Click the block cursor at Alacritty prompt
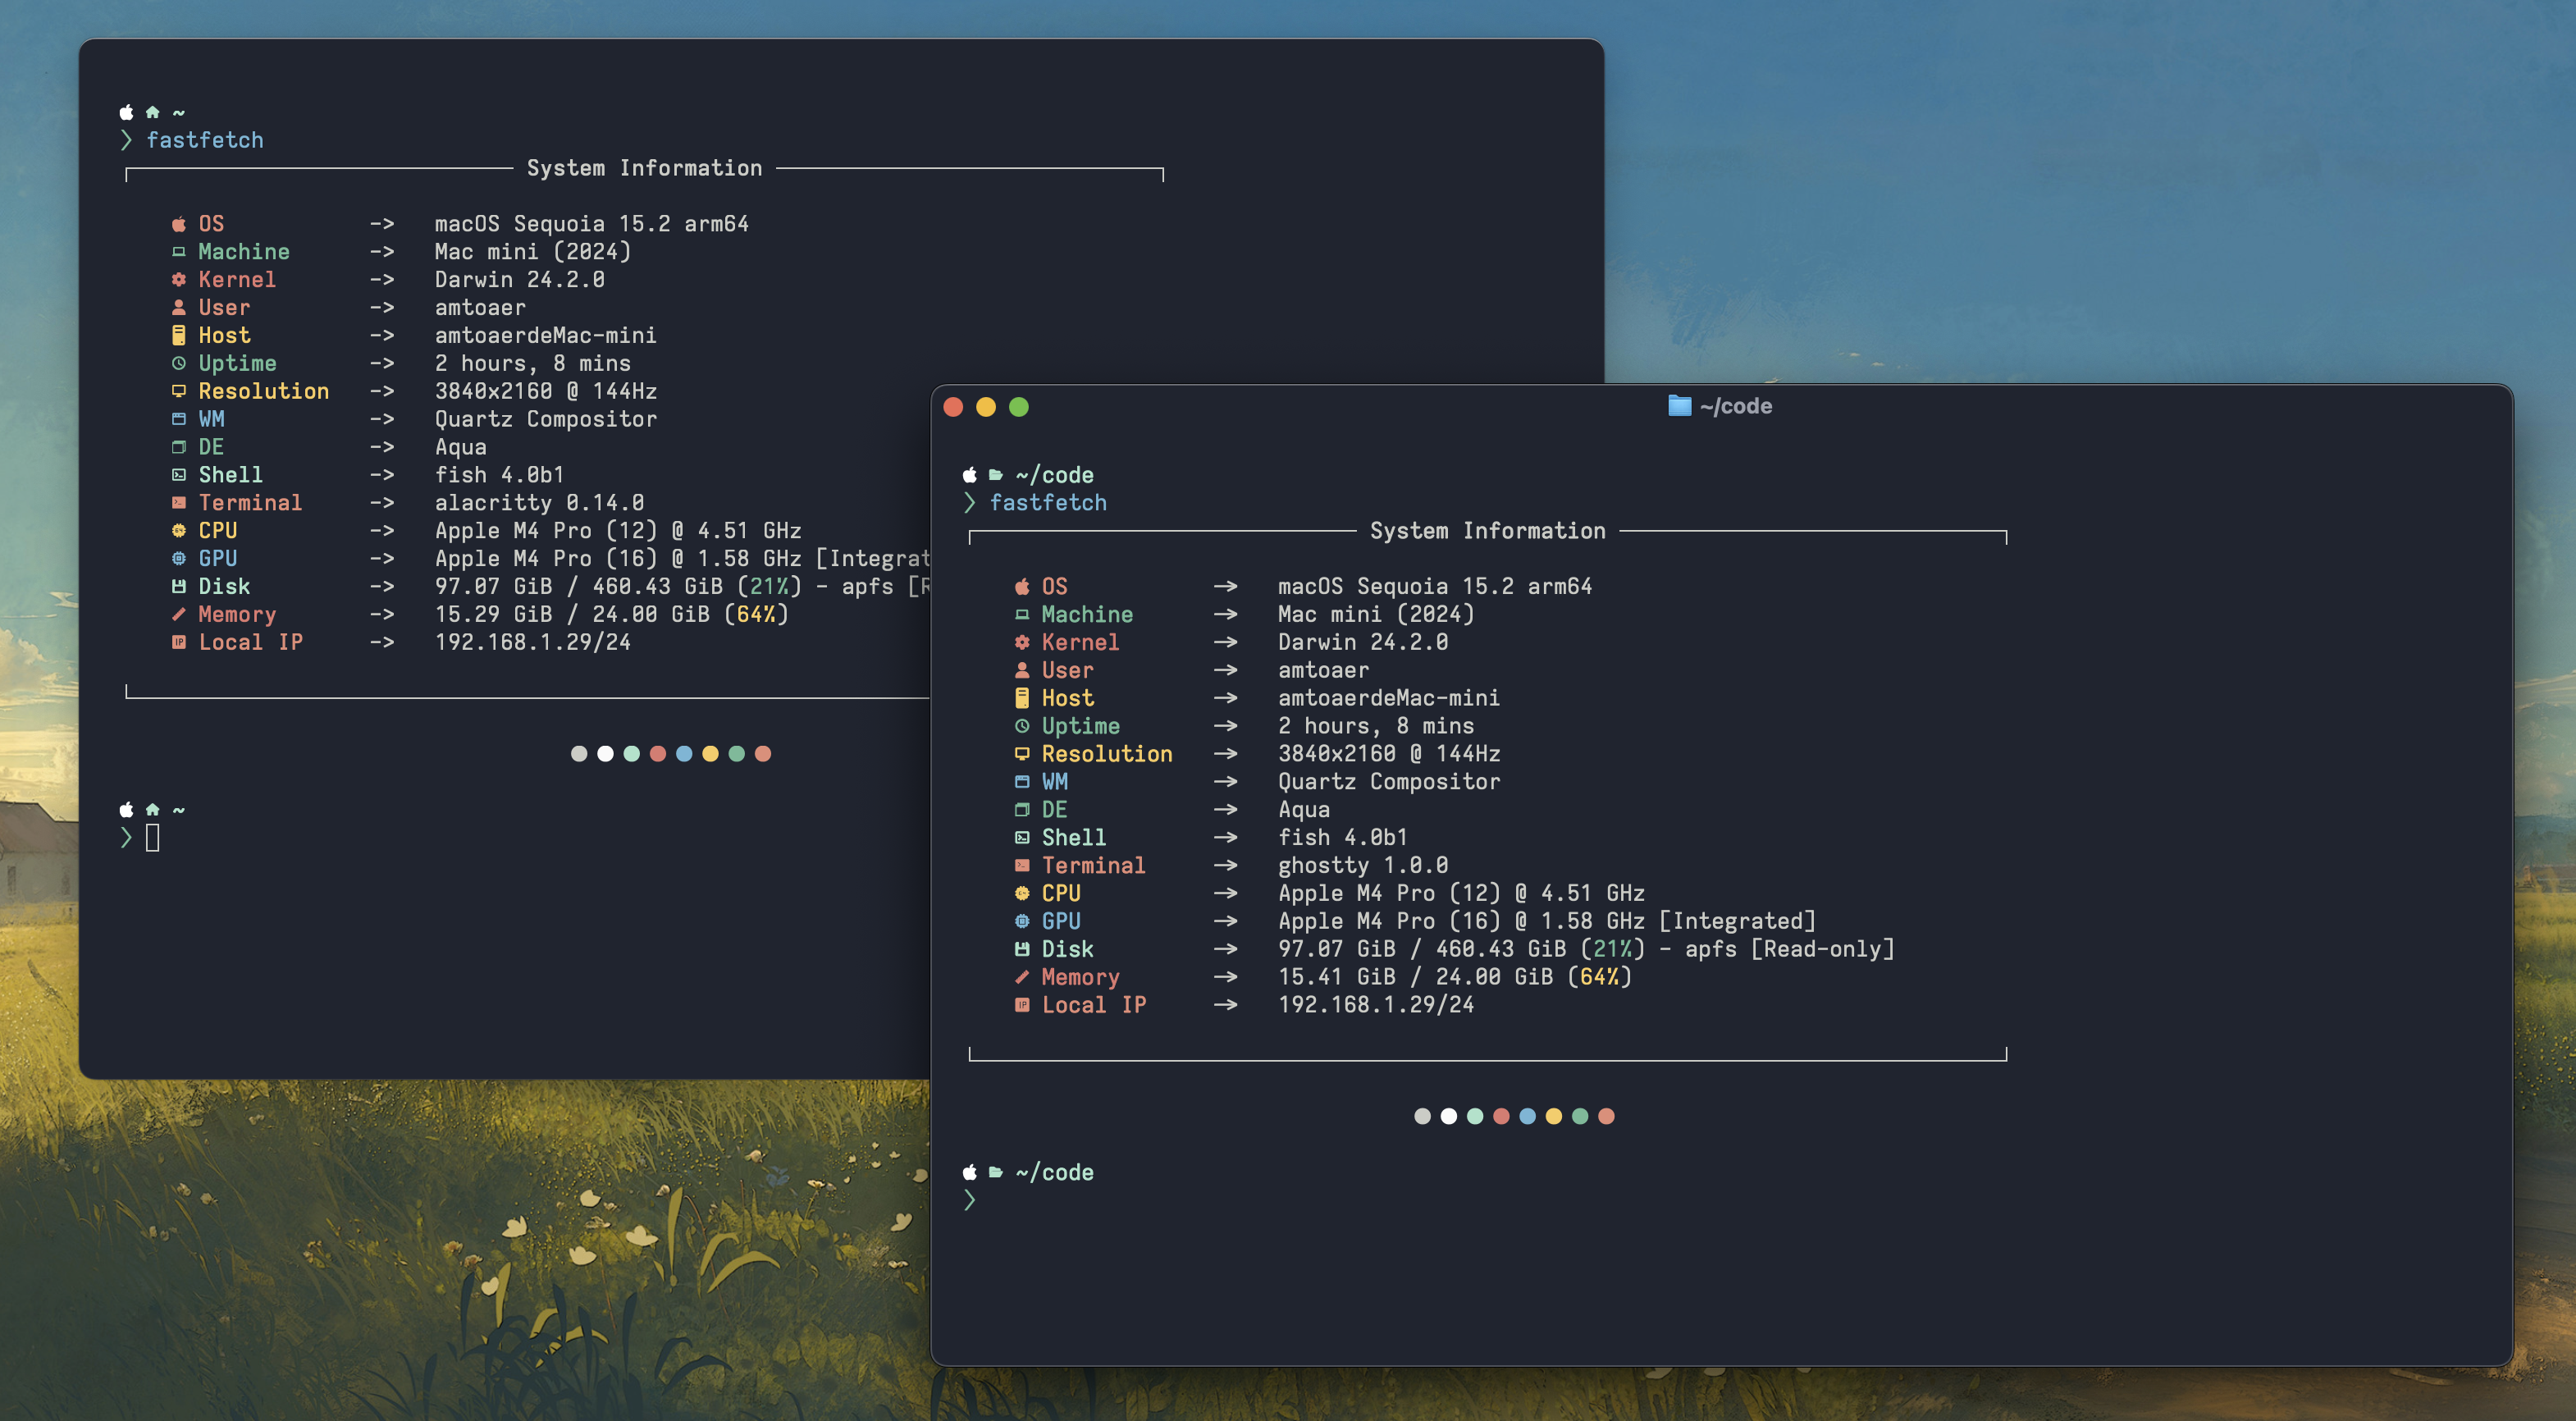Screen dimensions: 2576x1421 click(x=153, y=838)
